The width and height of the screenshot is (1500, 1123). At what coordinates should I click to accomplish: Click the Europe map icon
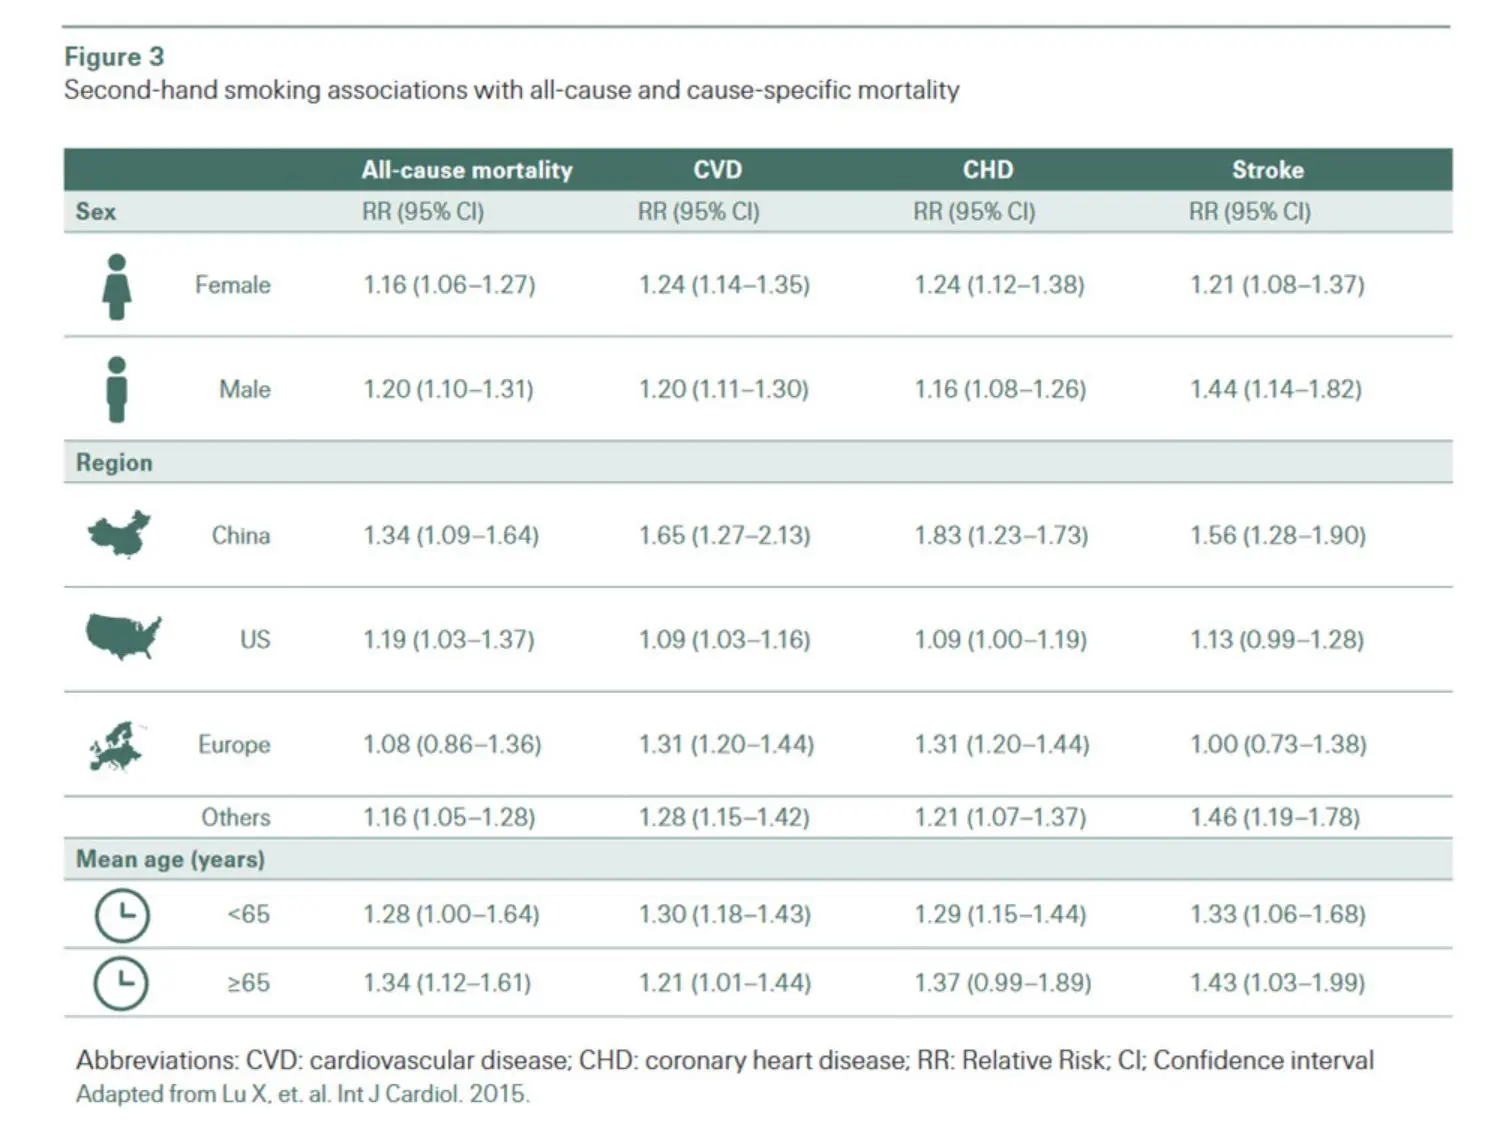click(117, 744)
